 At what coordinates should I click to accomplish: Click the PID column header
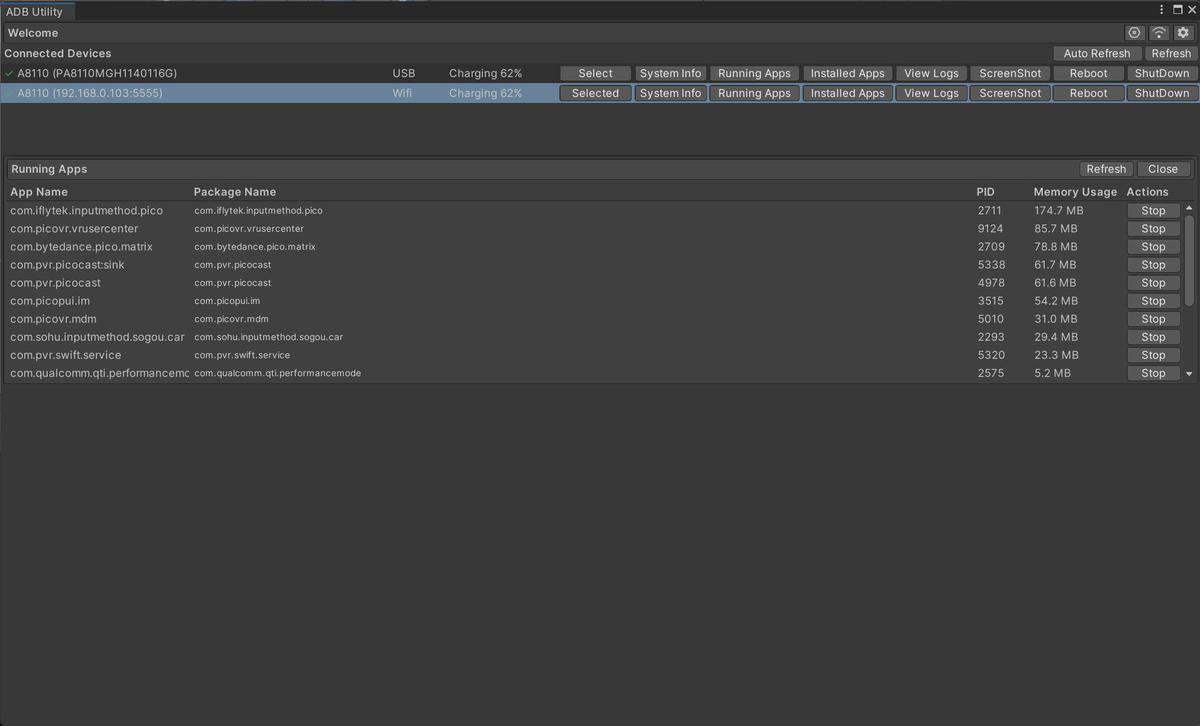[986, 192]
